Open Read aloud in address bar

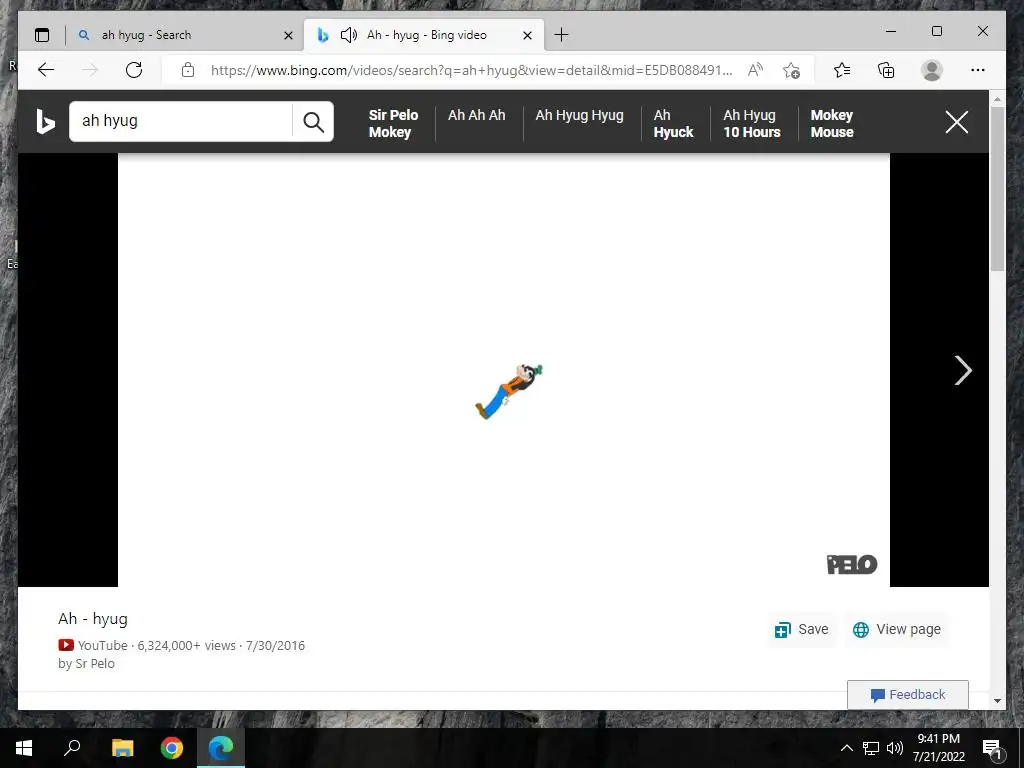(x=755, y=70)
